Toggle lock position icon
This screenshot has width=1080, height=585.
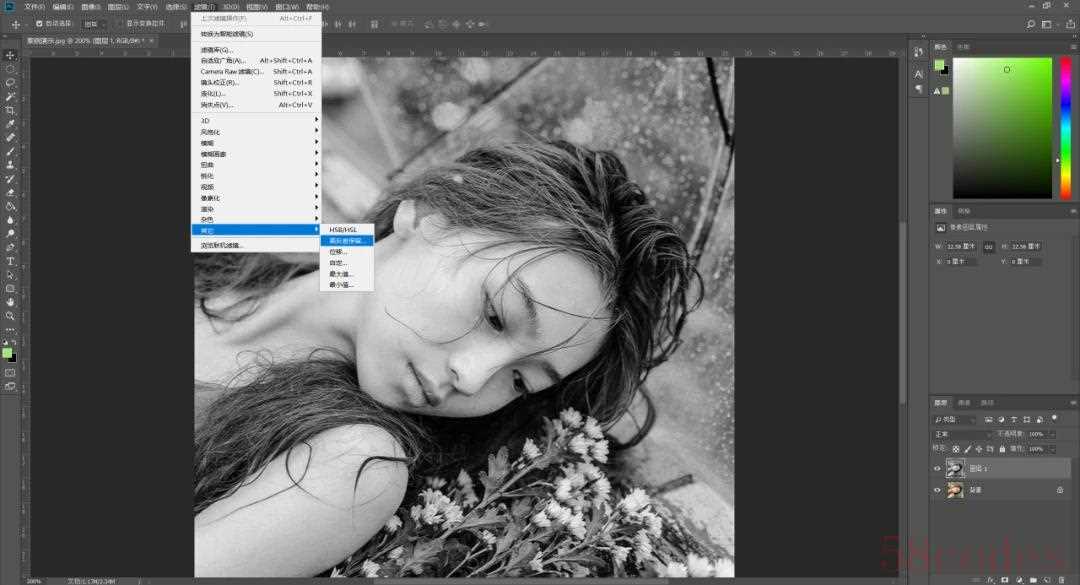tap(979, 449)
